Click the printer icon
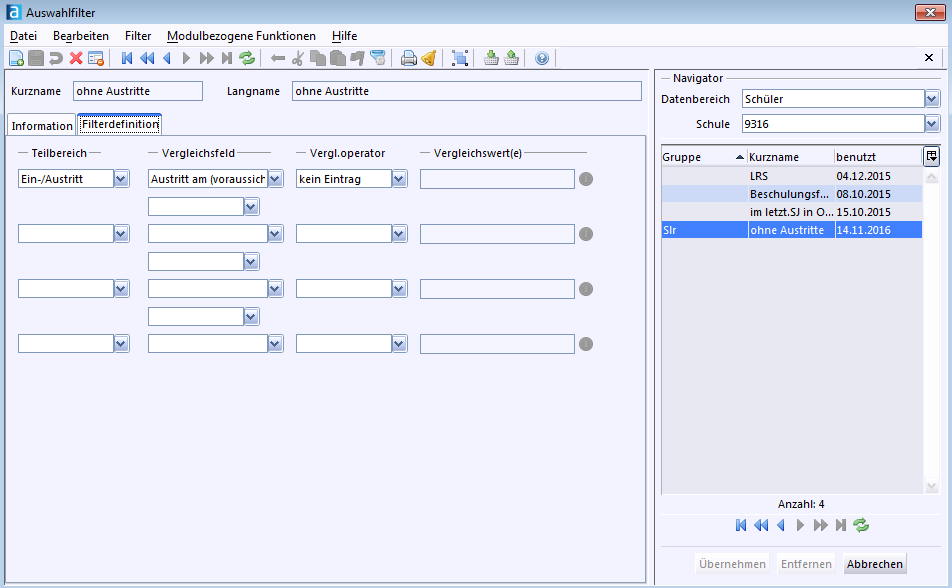 [x=409, y=58]
